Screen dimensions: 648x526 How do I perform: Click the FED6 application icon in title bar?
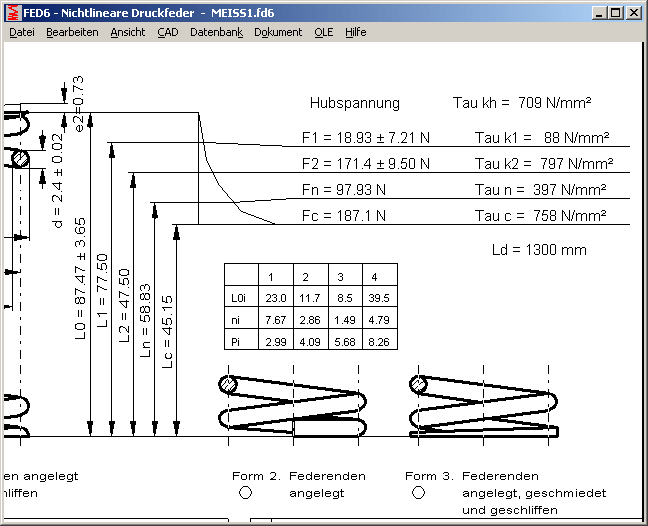pyautogui.click(x=12, y=13)
